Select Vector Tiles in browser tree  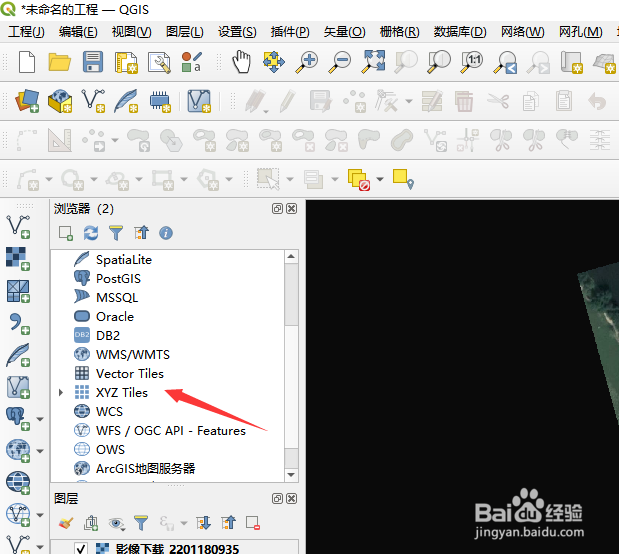point(129,374)
